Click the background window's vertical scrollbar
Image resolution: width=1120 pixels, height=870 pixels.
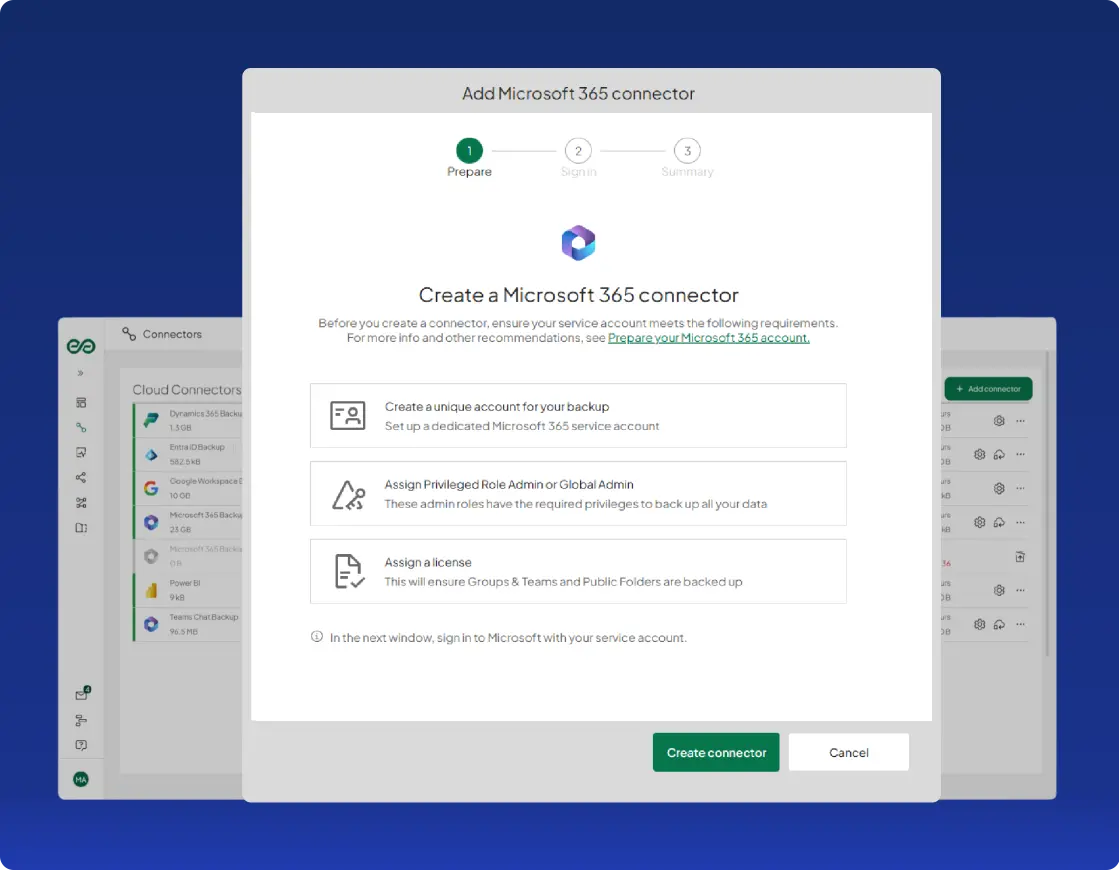[x=1047, y=503]
